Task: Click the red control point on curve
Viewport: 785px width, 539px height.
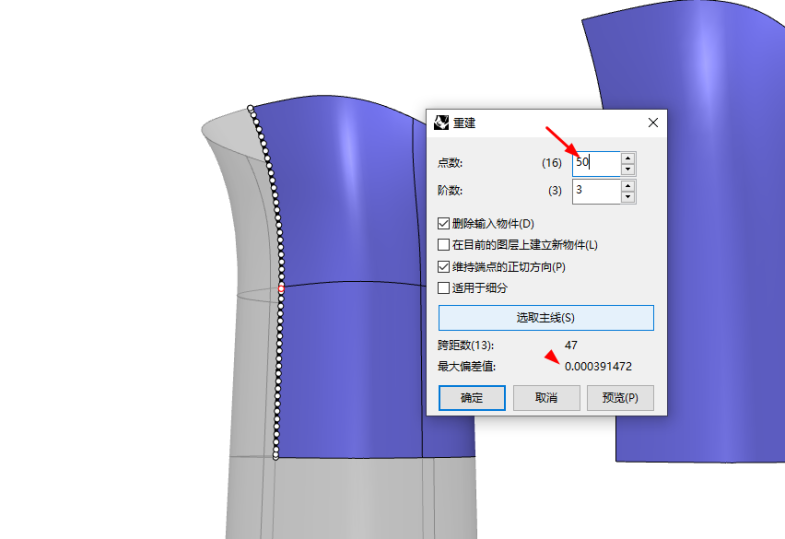Action: (281, 288)
